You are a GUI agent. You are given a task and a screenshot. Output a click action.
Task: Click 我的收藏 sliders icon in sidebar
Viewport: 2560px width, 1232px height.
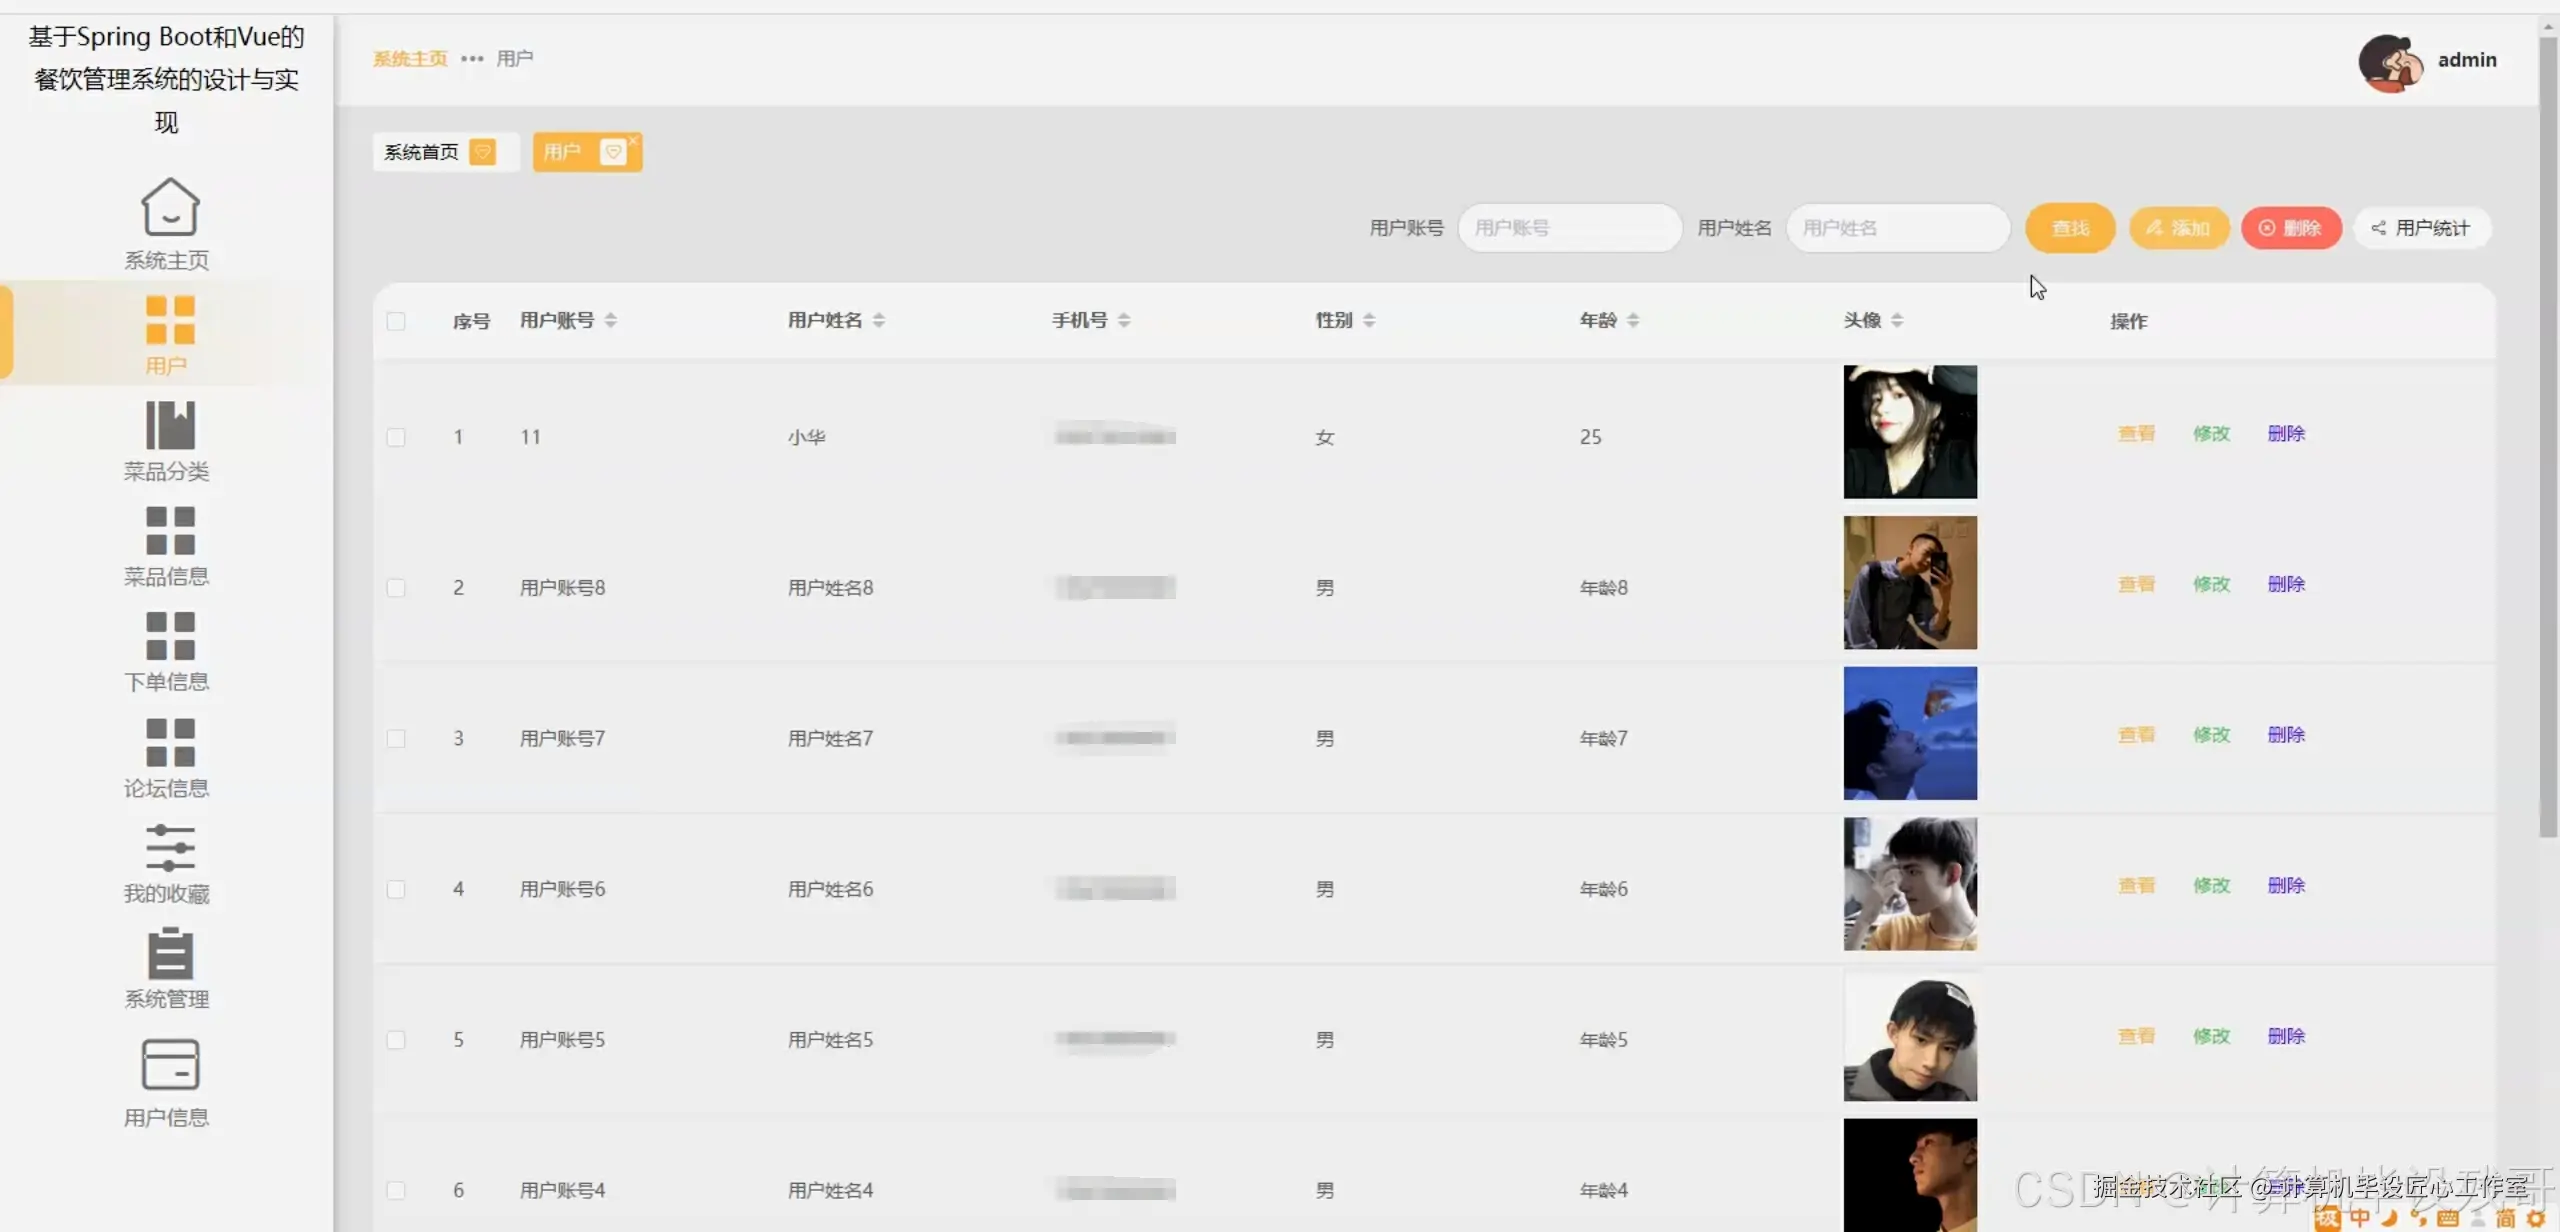(169, 847)
